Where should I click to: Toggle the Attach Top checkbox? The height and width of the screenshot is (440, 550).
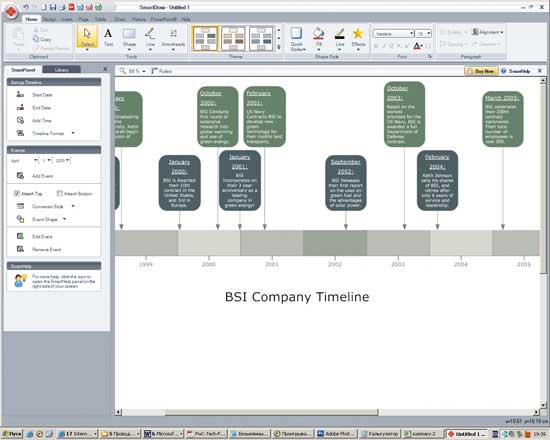click(x=16, y=193)
